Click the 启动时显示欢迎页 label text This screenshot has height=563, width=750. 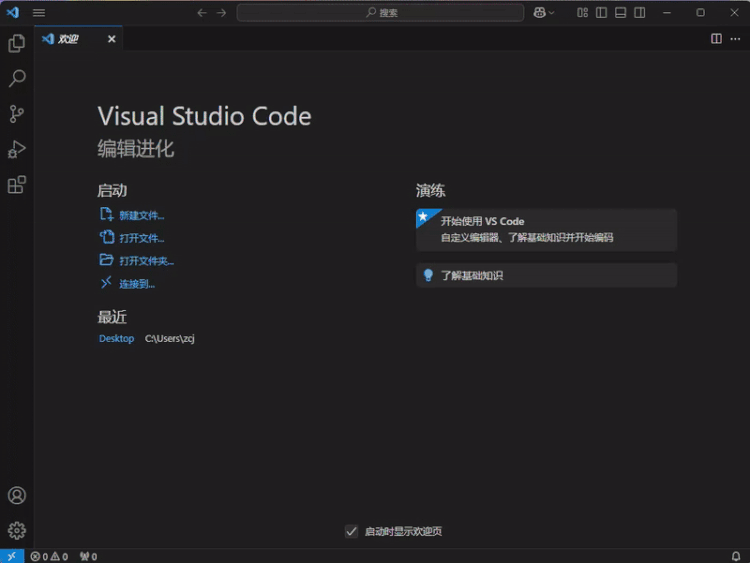coord(403,531)
